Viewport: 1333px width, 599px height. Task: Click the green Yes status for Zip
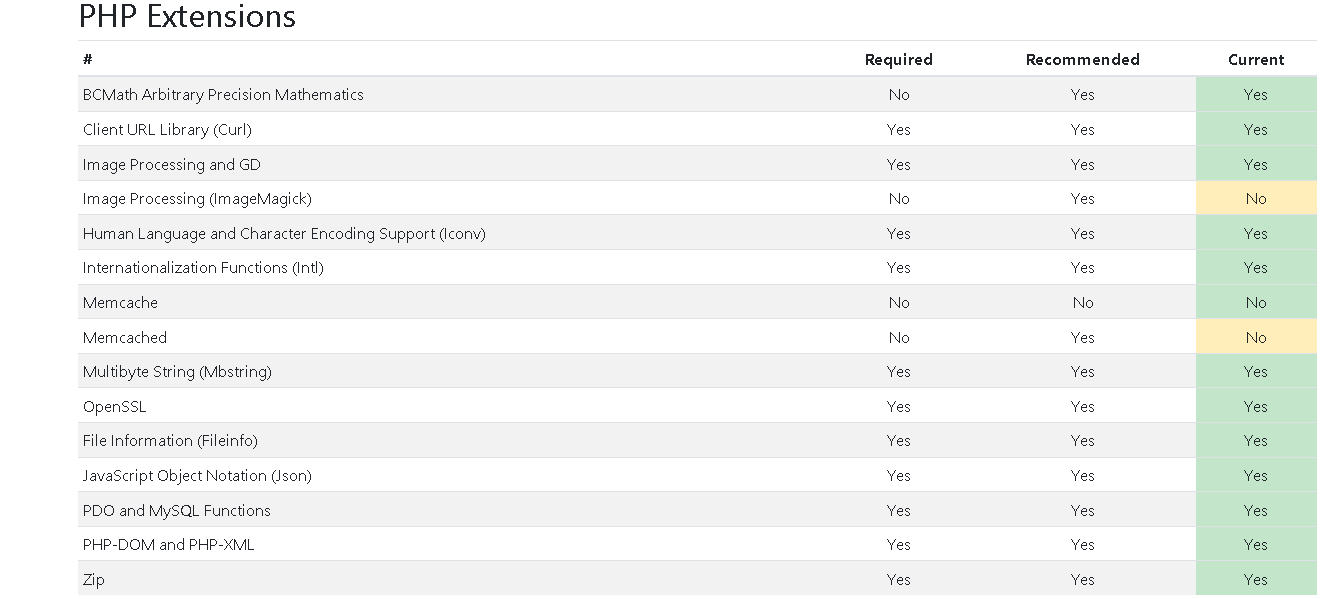click(x=1256, y=579)
